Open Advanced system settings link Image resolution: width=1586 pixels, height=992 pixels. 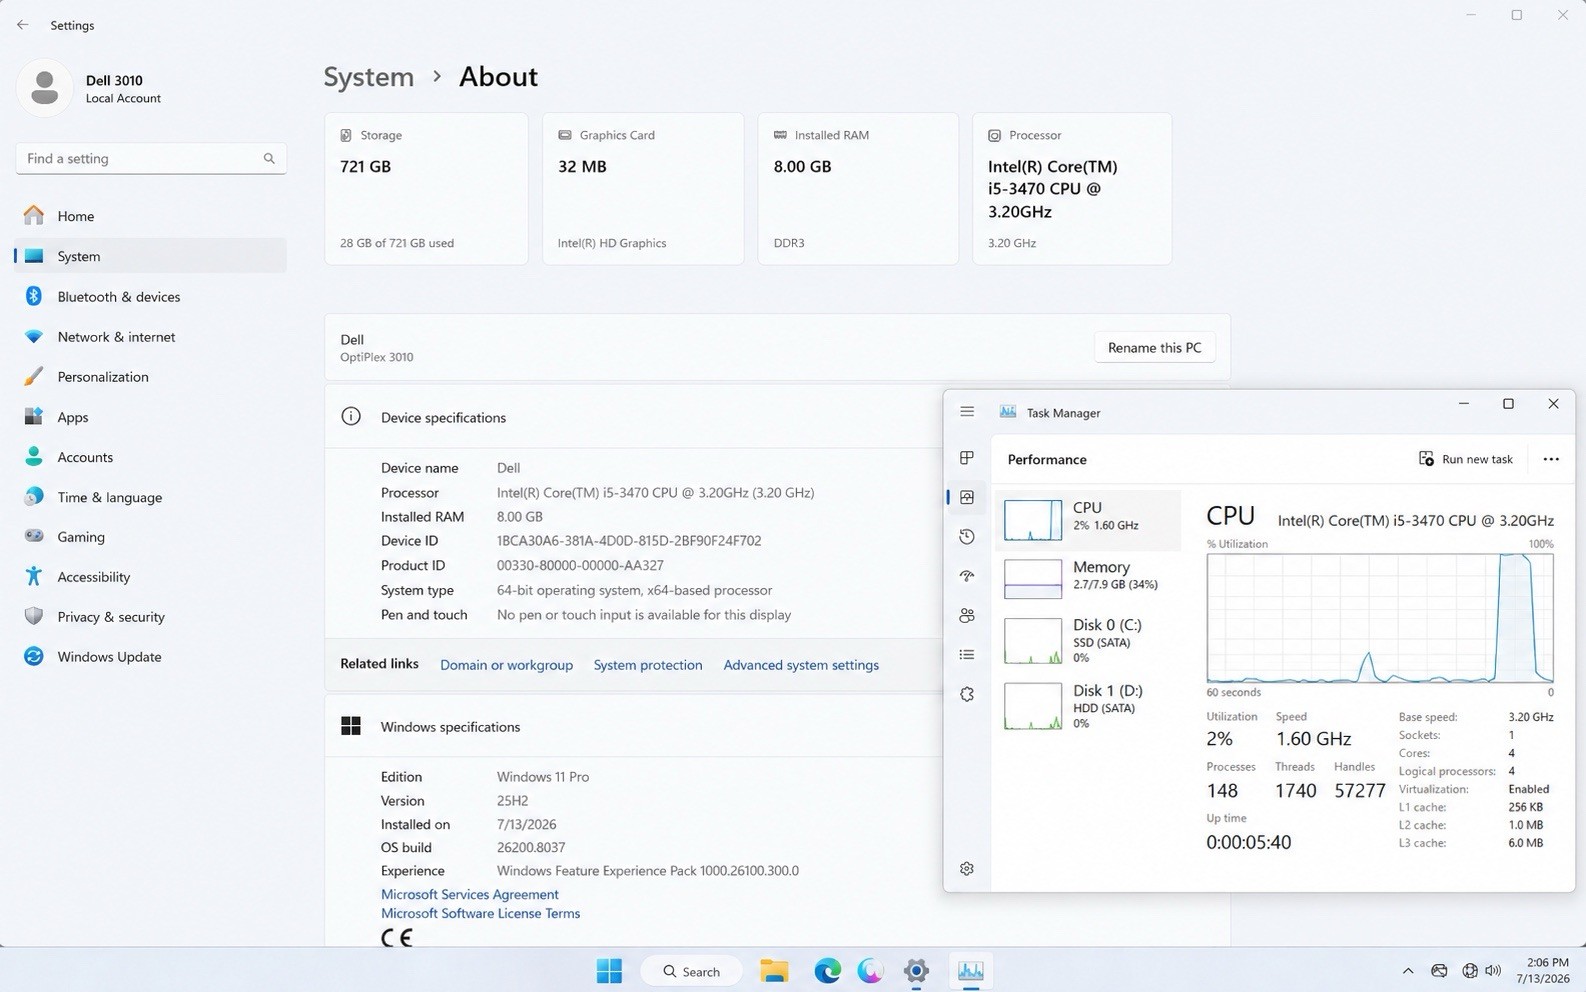801,665
